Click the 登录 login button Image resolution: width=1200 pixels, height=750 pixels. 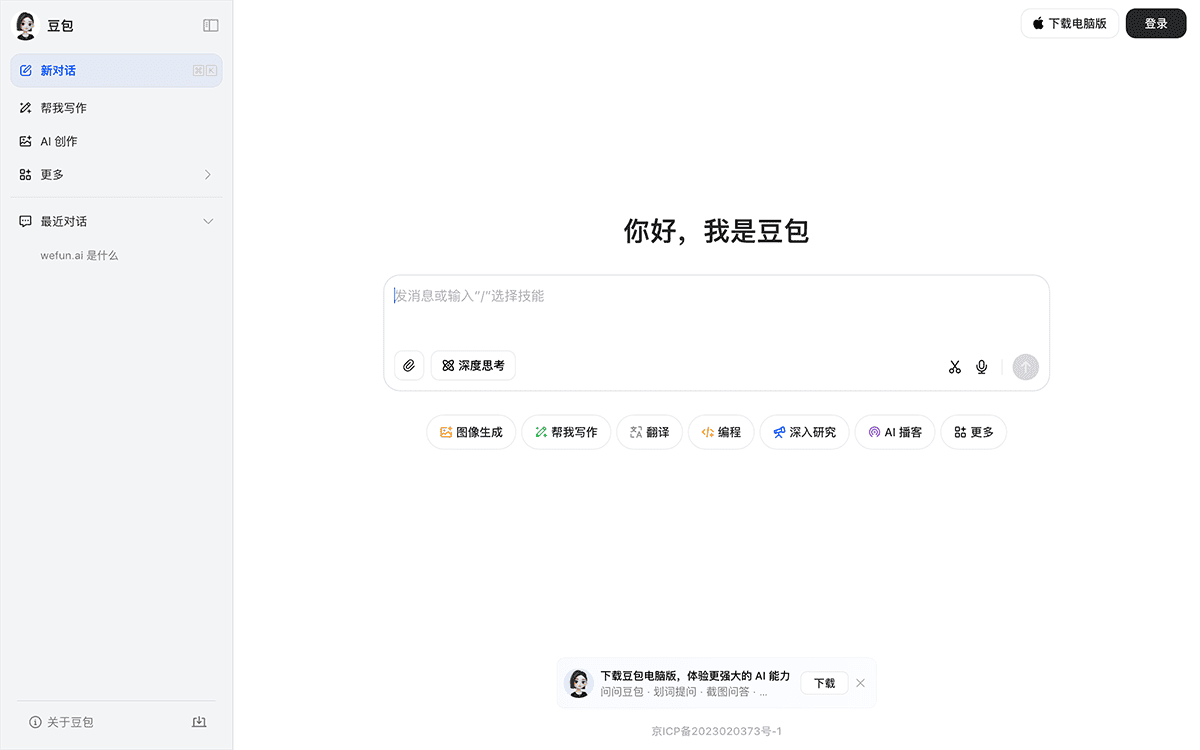1155,23
